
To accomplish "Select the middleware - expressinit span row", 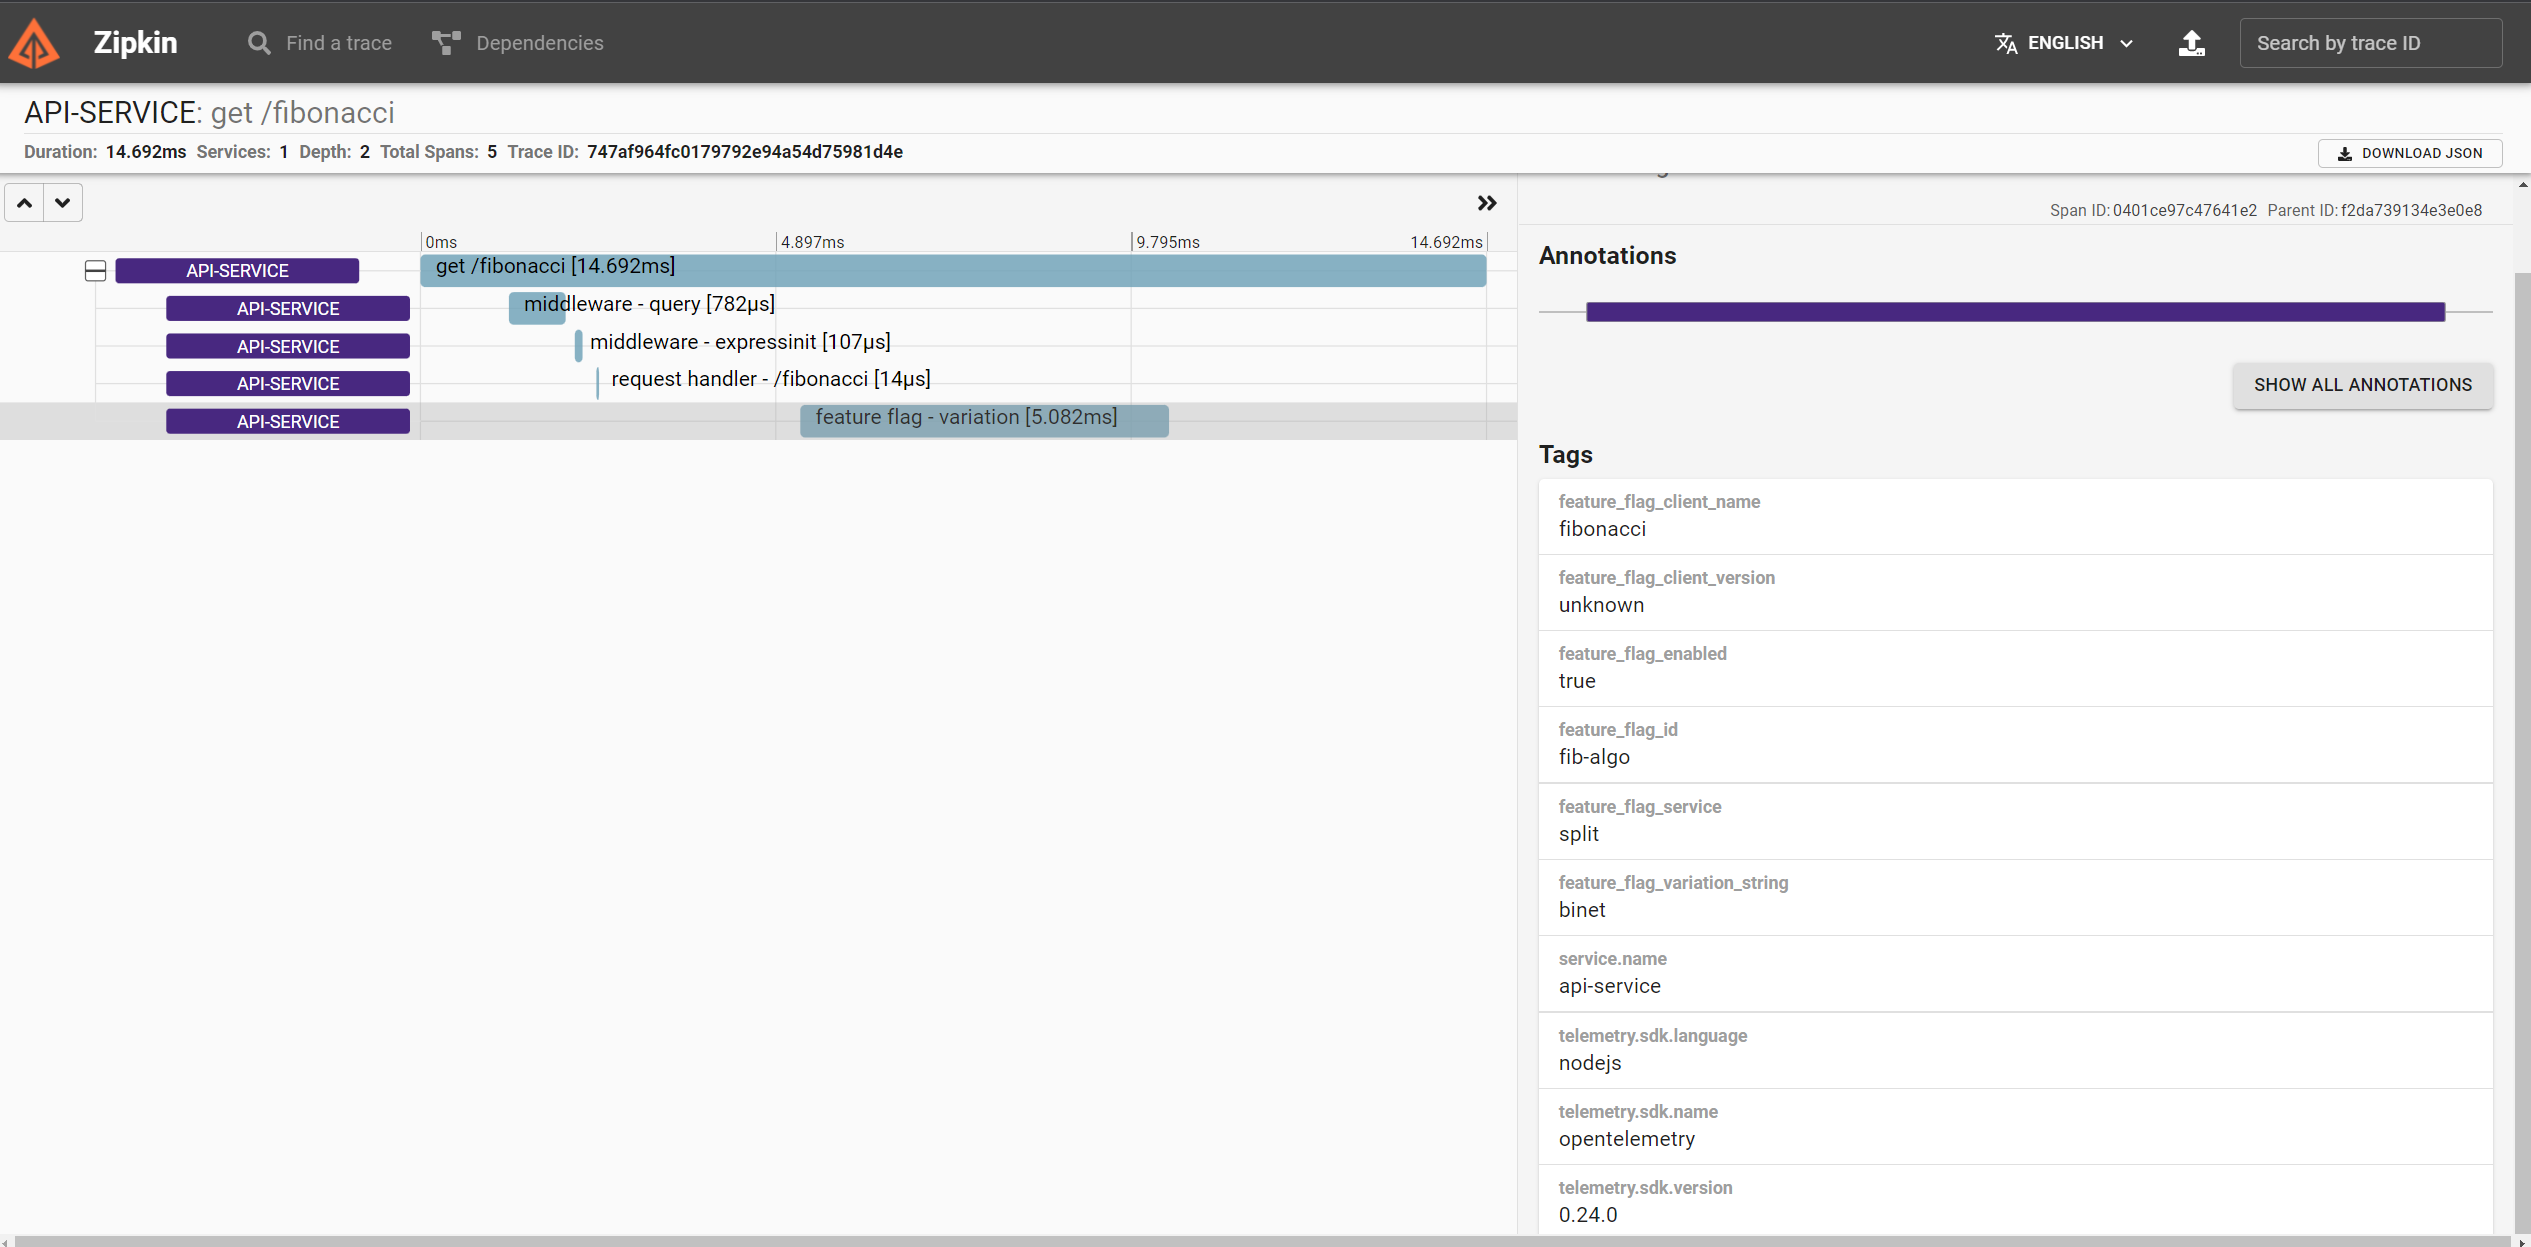I will [x=740, y=343].
